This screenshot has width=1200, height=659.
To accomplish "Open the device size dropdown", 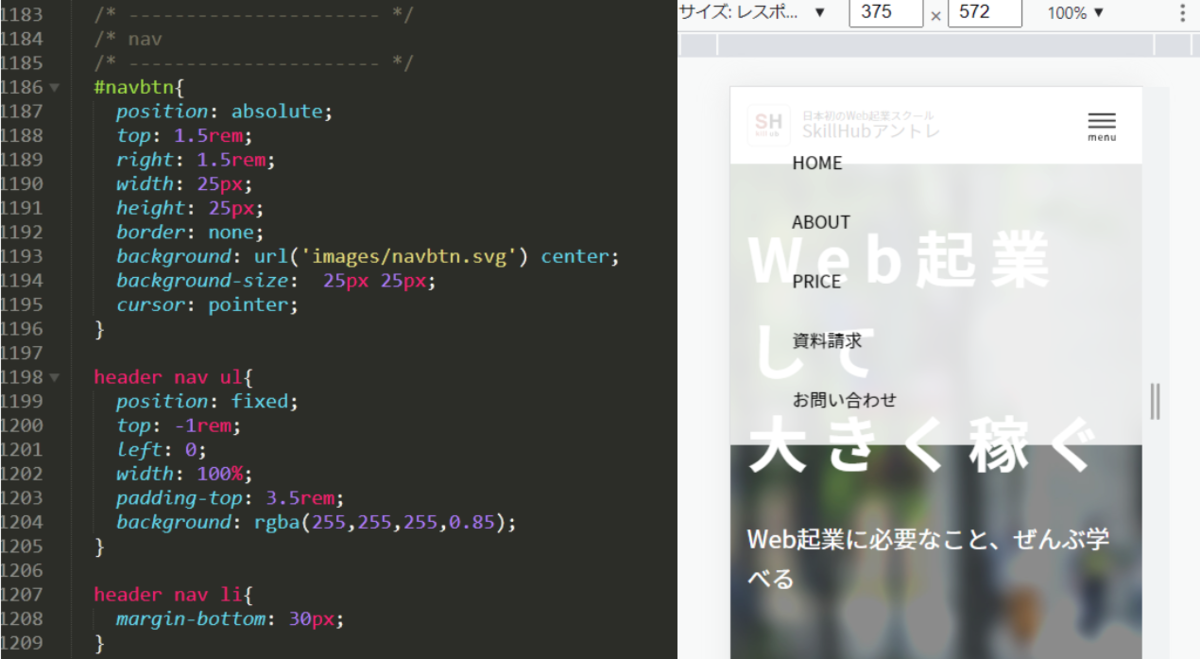I will pos(753,12).
